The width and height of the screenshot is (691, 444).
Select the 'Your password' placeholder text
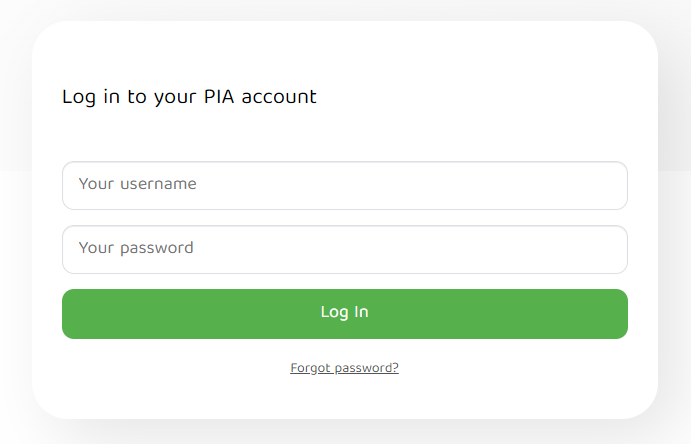click(136, 248)
